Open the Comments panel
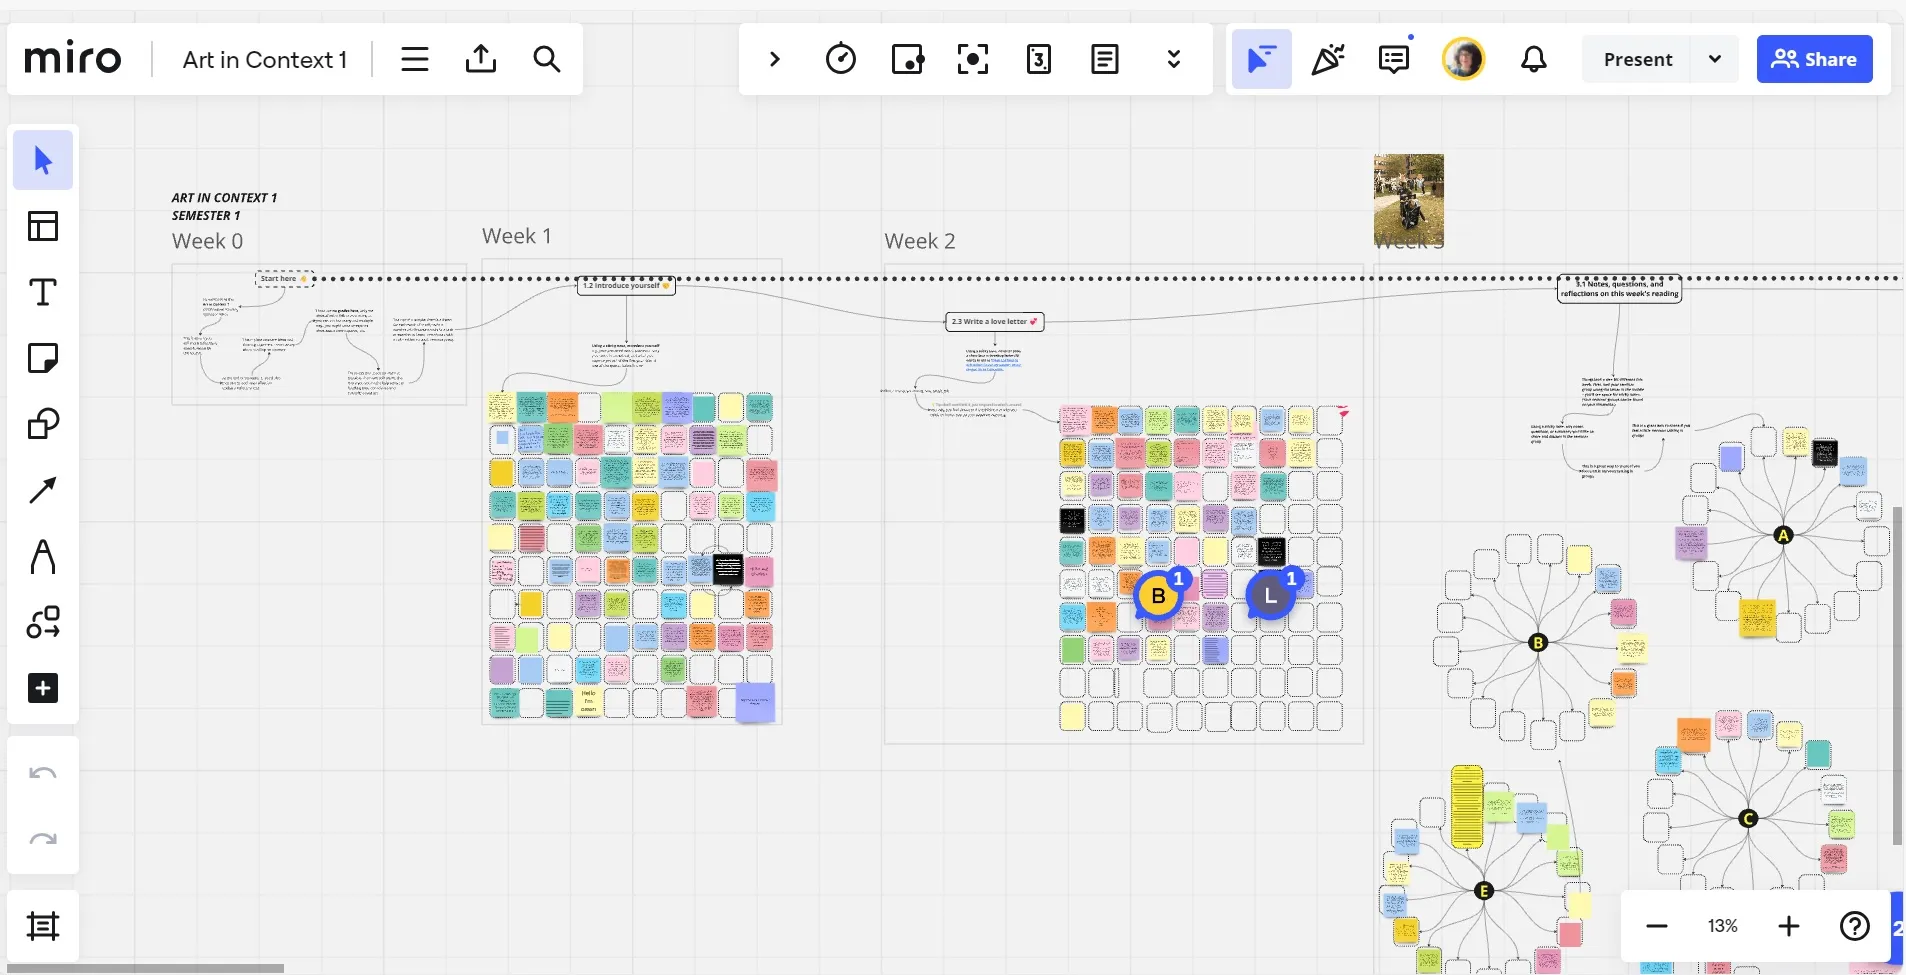The image size is (1906, 975). tap(1394, 59)
